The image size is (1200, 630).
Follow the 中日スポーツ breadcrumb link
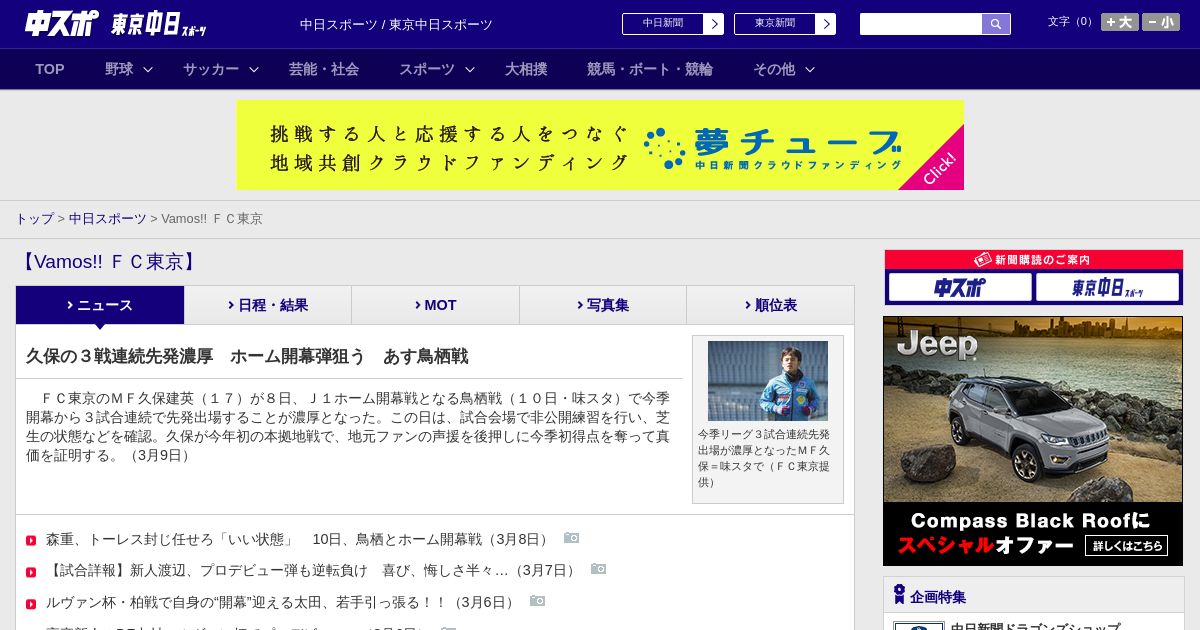pyautogui.click(x=108, y=219)
